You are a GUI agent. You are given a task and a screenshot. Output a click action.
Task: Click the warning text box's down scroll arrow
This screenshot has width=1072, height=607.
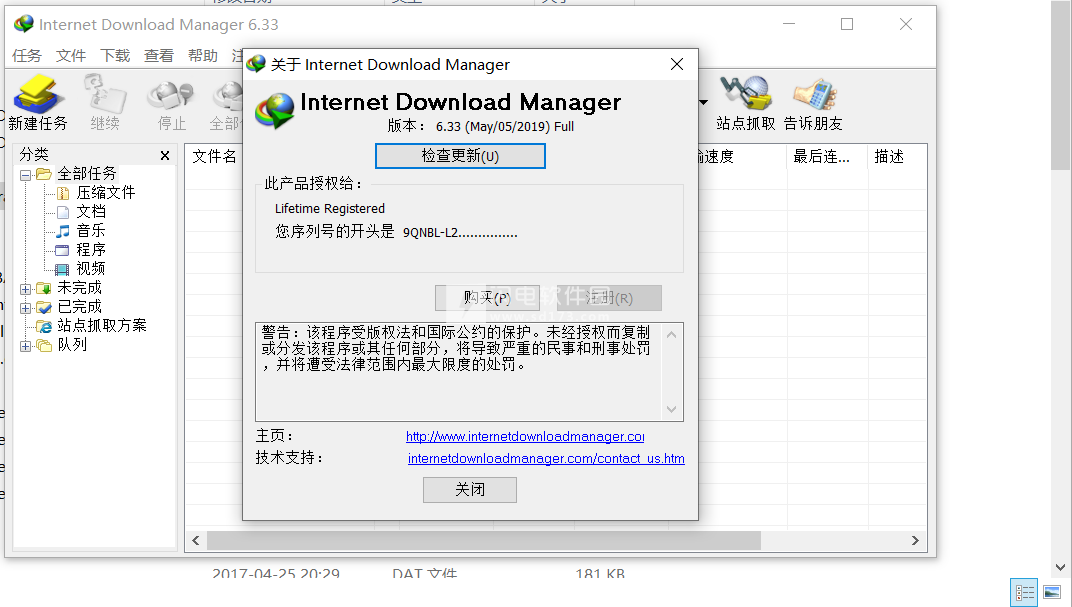671,409
